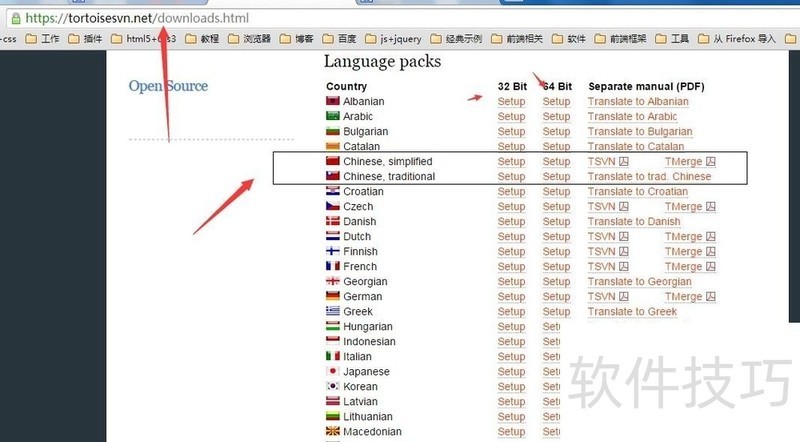Open Translate to Bulgarian link
Viewport: 800px width, 442px height.
point(640,132)
